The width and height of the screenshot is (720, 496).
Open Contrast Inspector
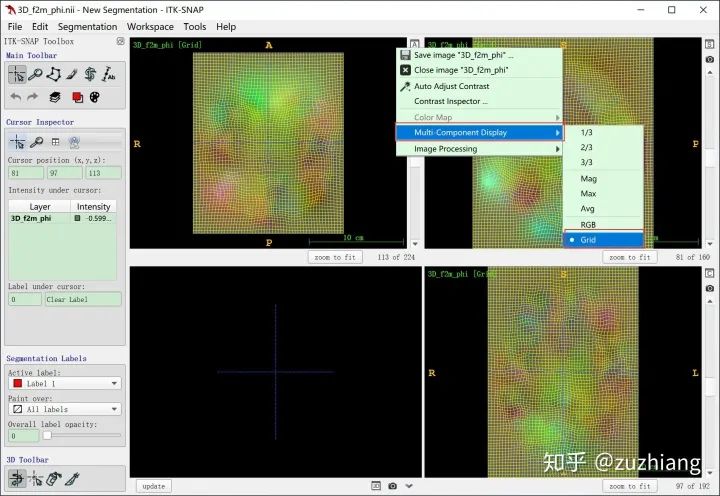479,101
